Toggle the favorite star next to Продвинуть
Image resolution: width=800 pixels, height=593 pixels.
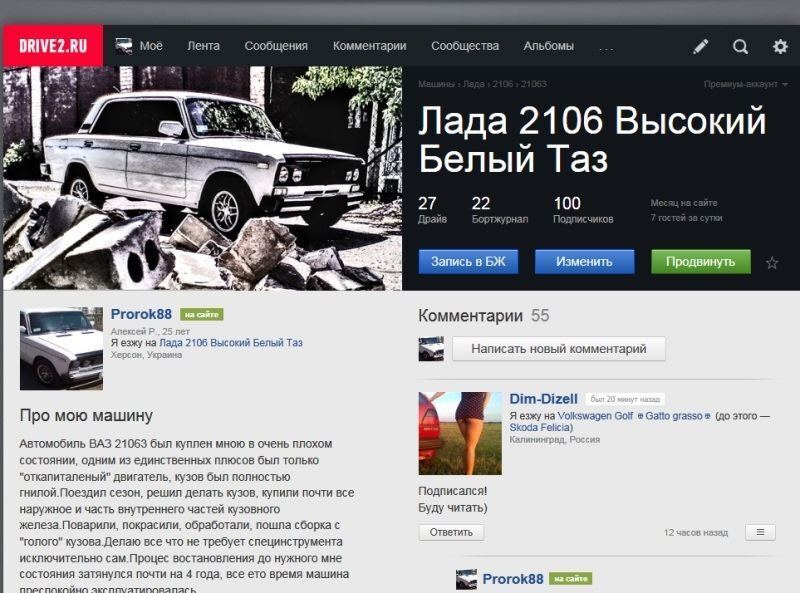point(772,263)
